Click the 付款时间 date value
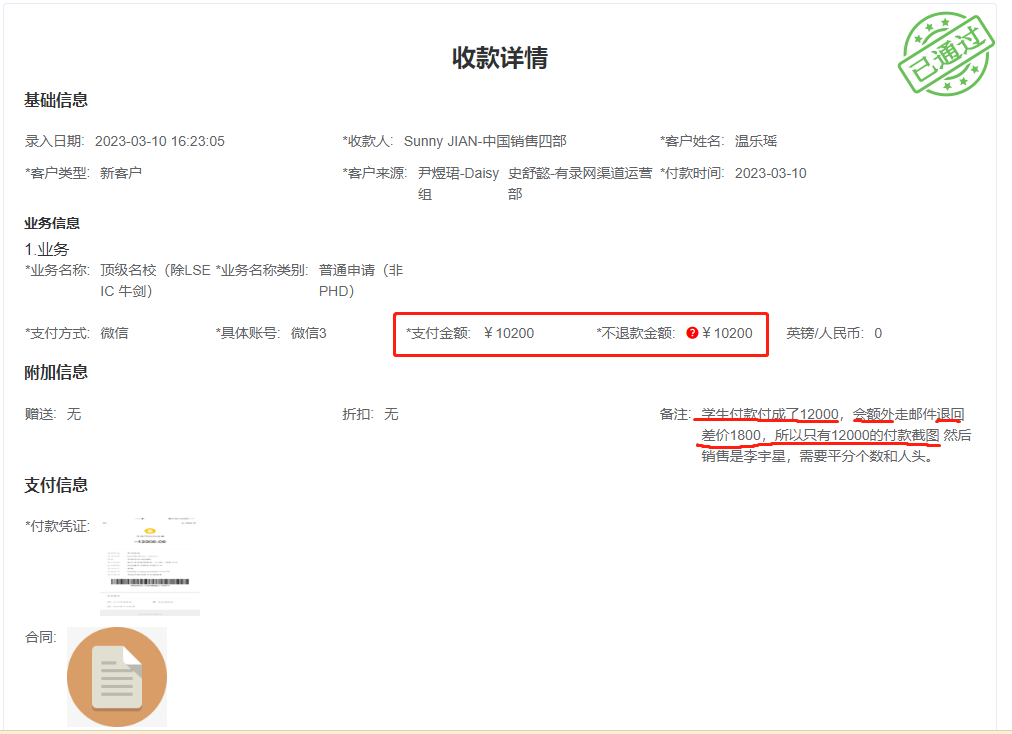Viewport: 1012px width, 734px height. coord(770,173)
